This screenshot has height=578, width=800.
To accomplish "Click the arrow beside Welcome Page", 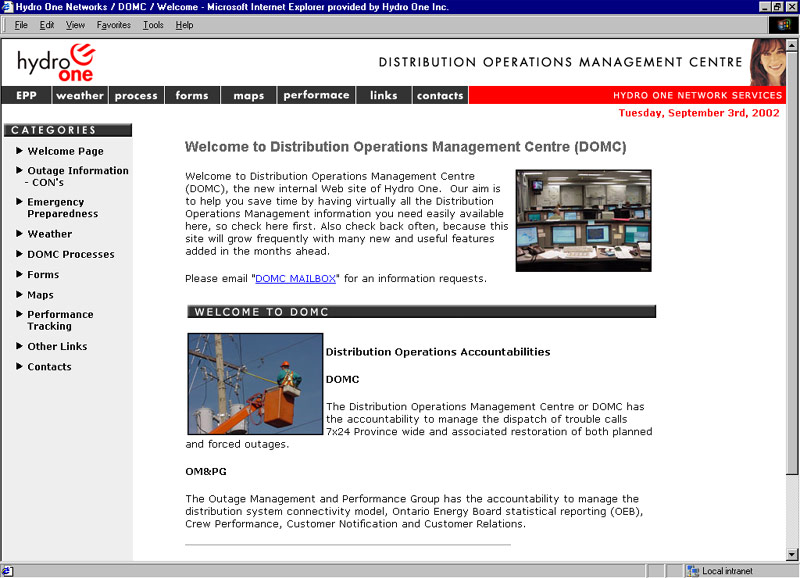I will point(19,150).
